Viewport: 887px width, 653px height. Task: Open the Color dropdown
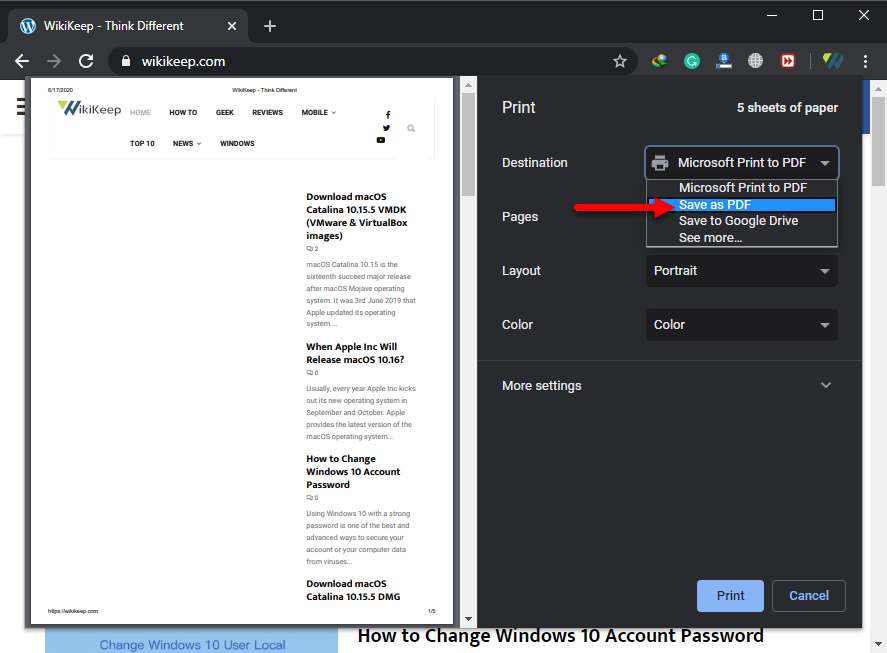tap(742, 325)
